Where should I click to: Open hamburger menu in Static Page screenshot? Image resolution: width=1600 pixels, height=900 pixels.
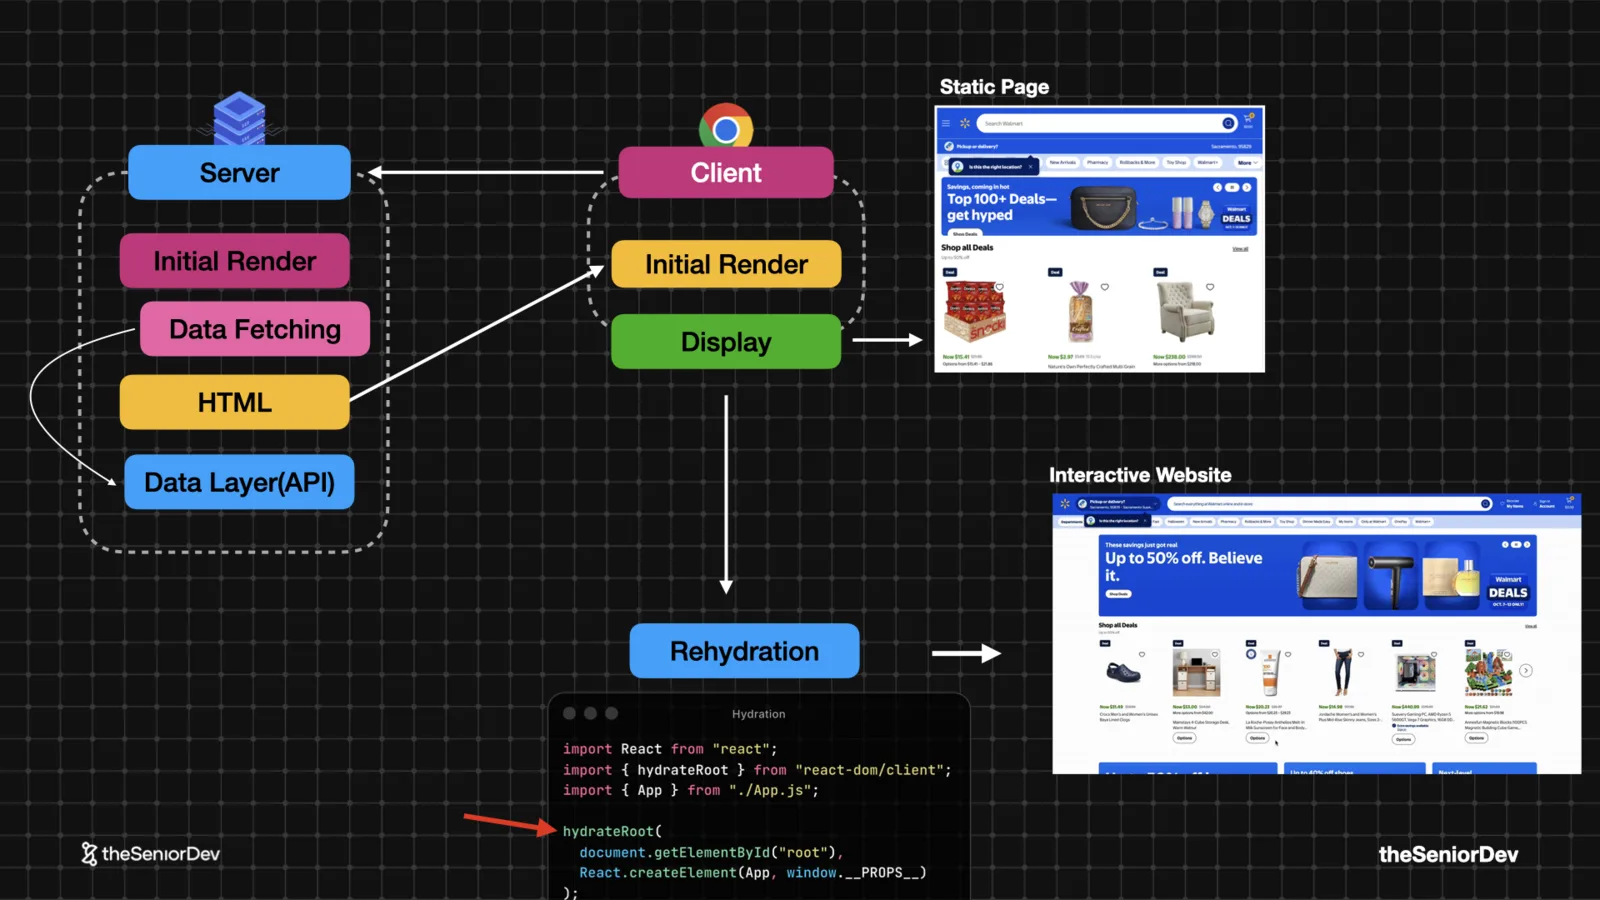tap(946, 123)
